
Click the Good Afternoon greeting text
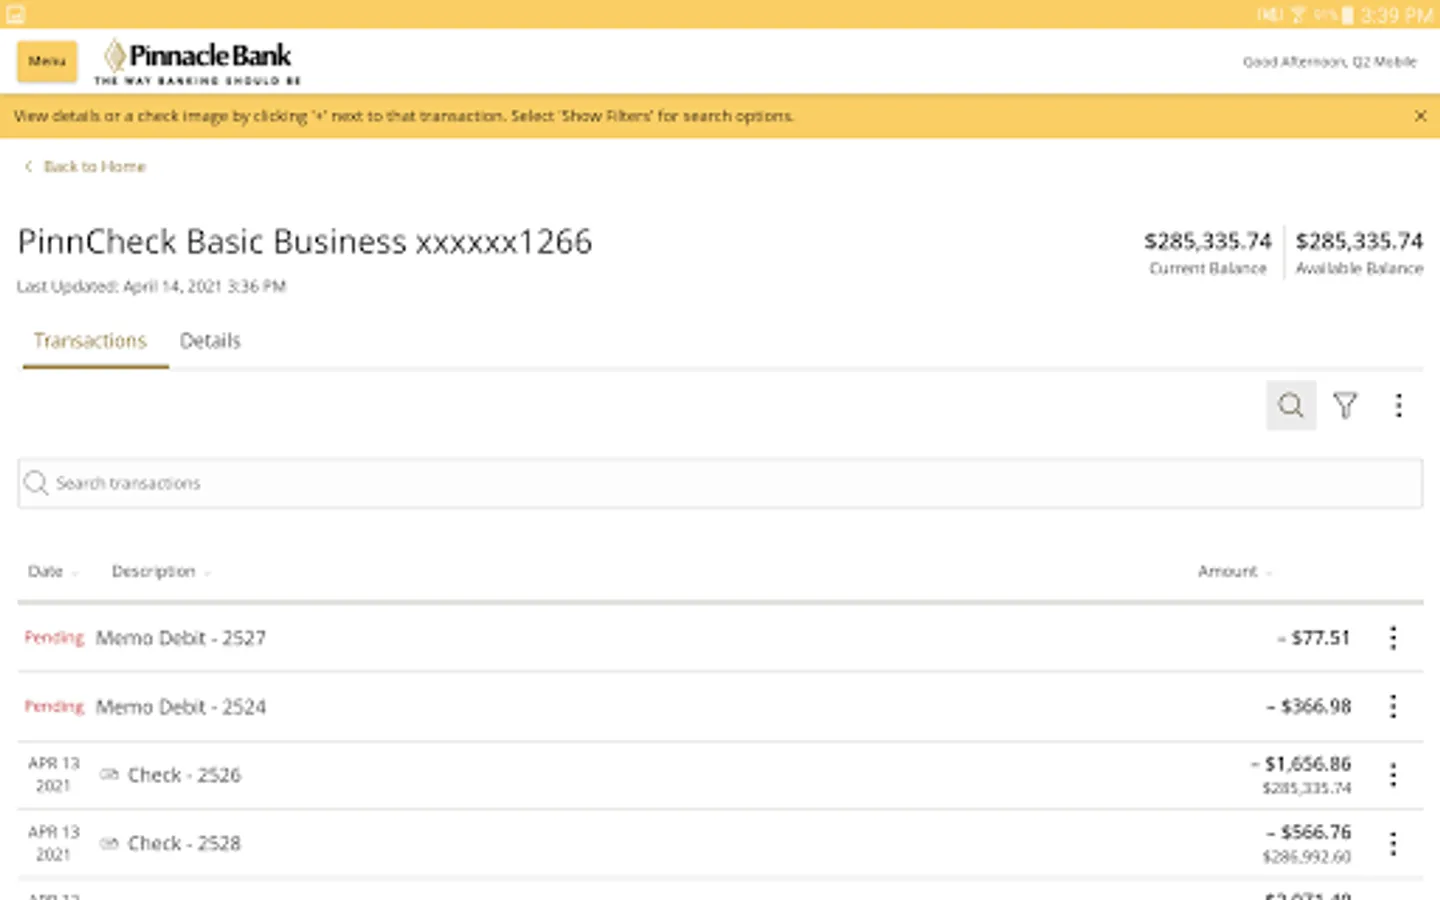click(1330, 62)
